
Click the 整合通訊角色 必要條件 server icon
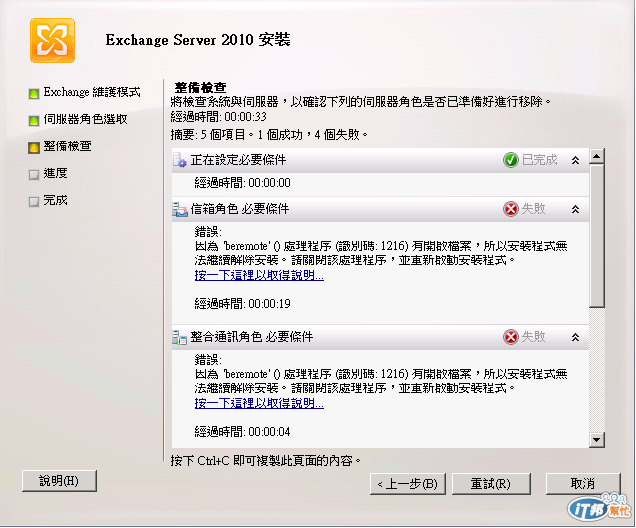(x=180, y=337)
